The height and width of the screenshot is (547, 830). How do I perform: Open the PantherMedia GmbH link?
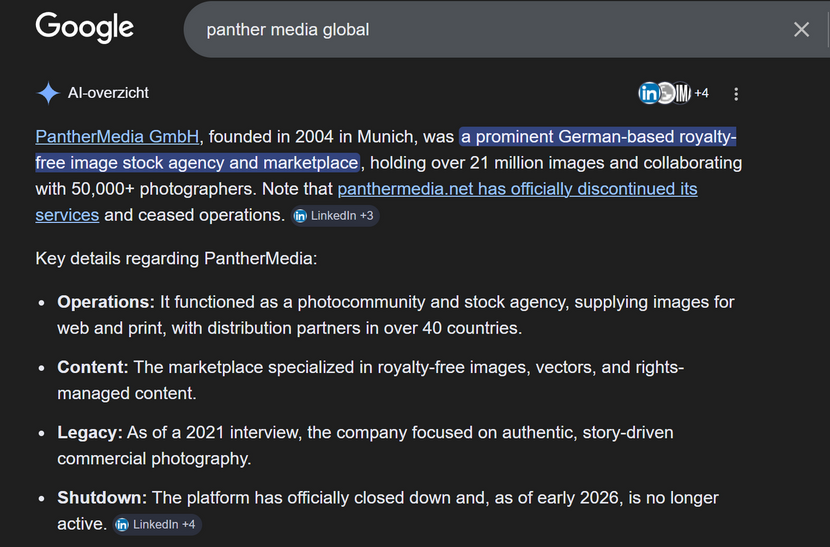118,137
